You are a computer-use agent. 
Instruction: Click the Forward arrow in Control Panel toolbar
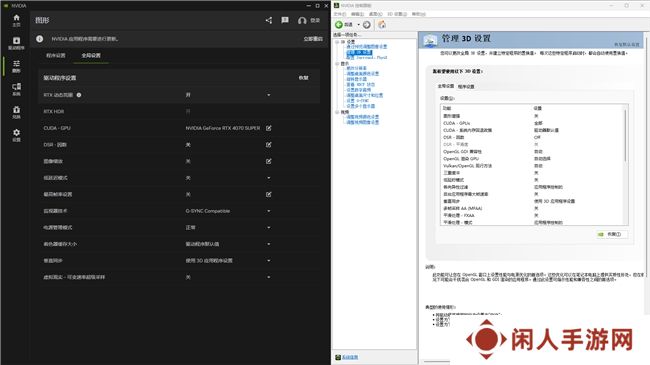366,25
